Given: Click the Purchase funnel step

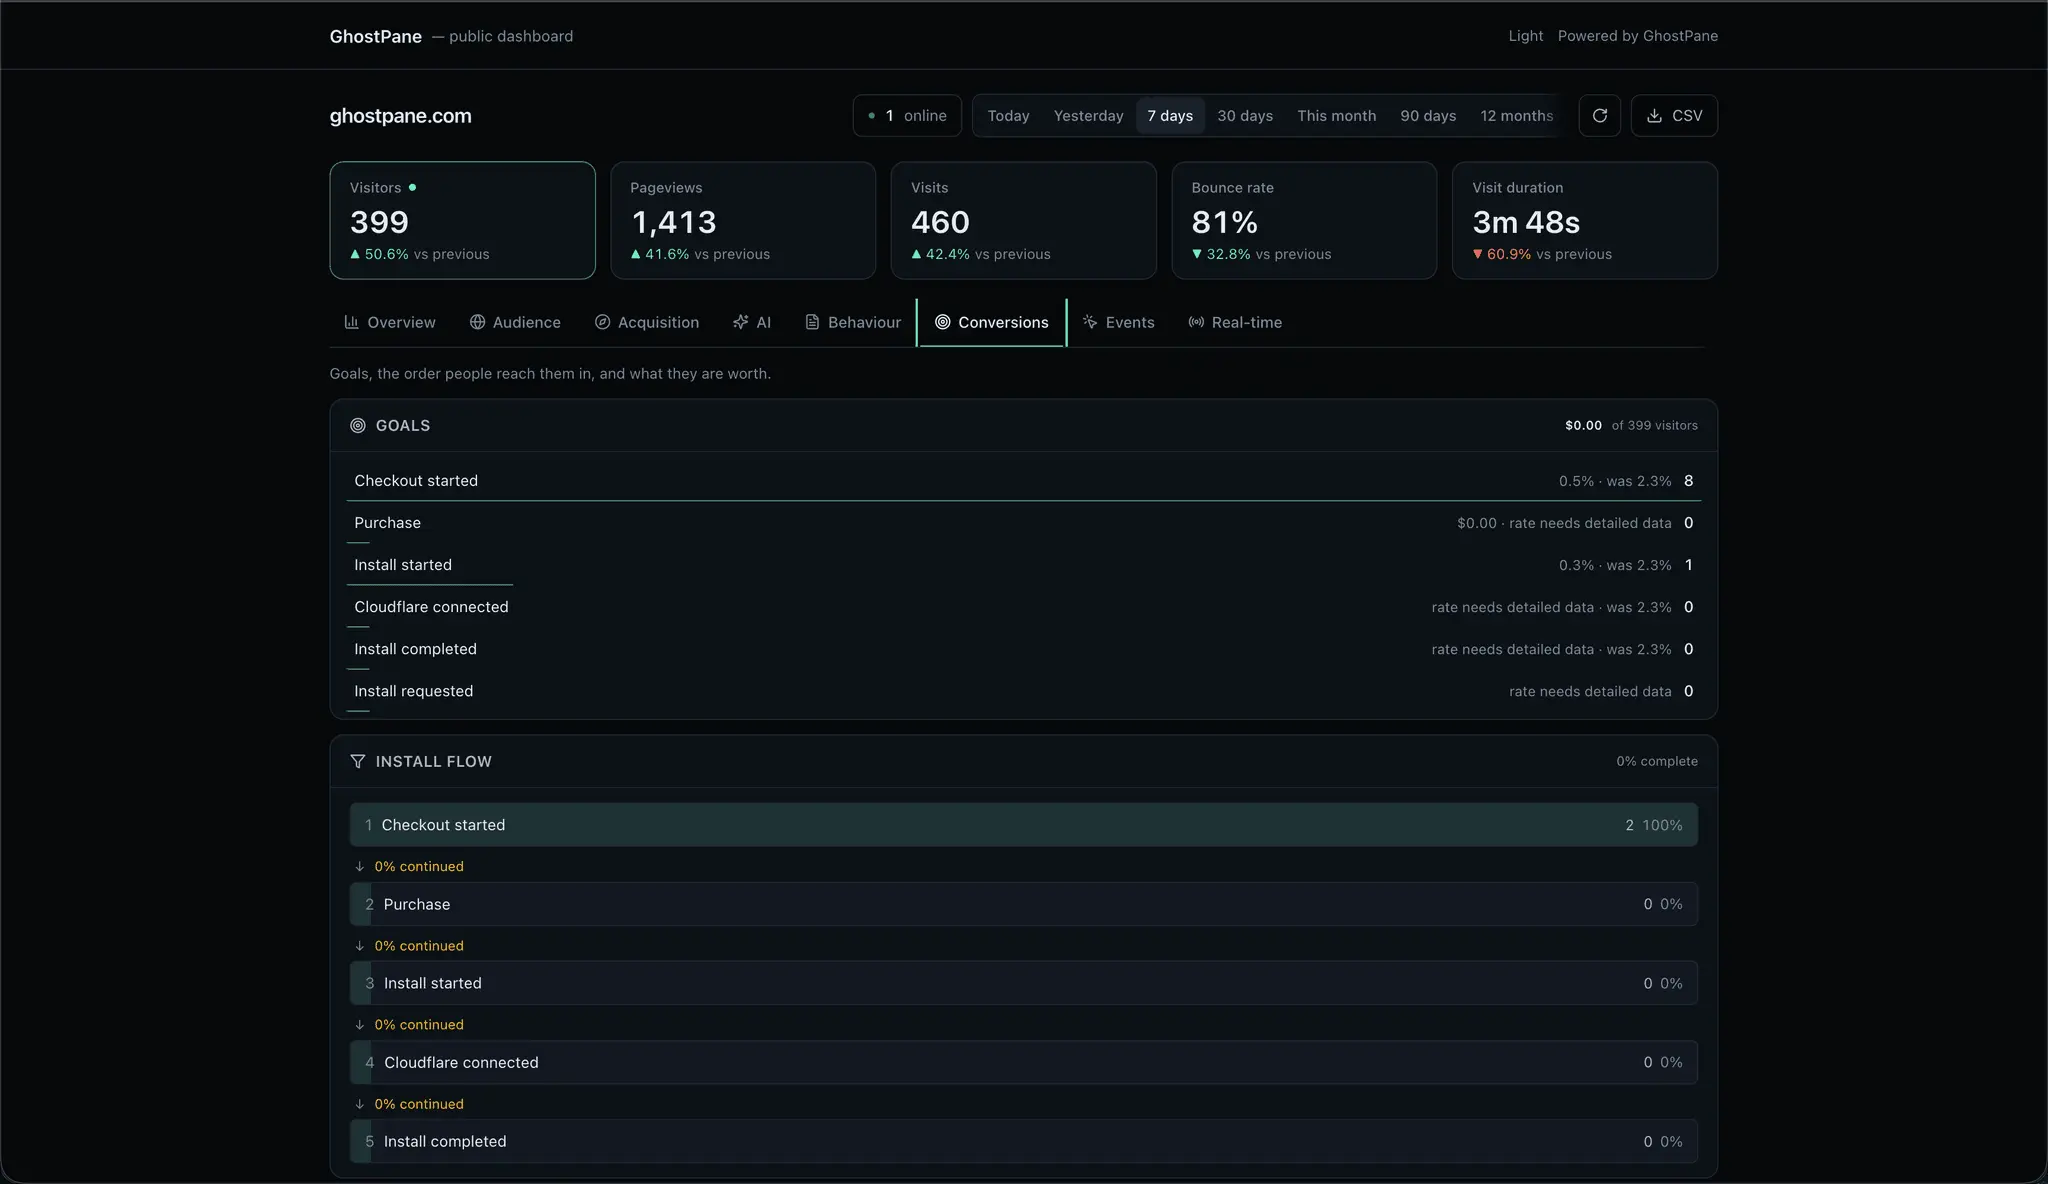Looking at the screenshot, I should (x=1024, y=904).
